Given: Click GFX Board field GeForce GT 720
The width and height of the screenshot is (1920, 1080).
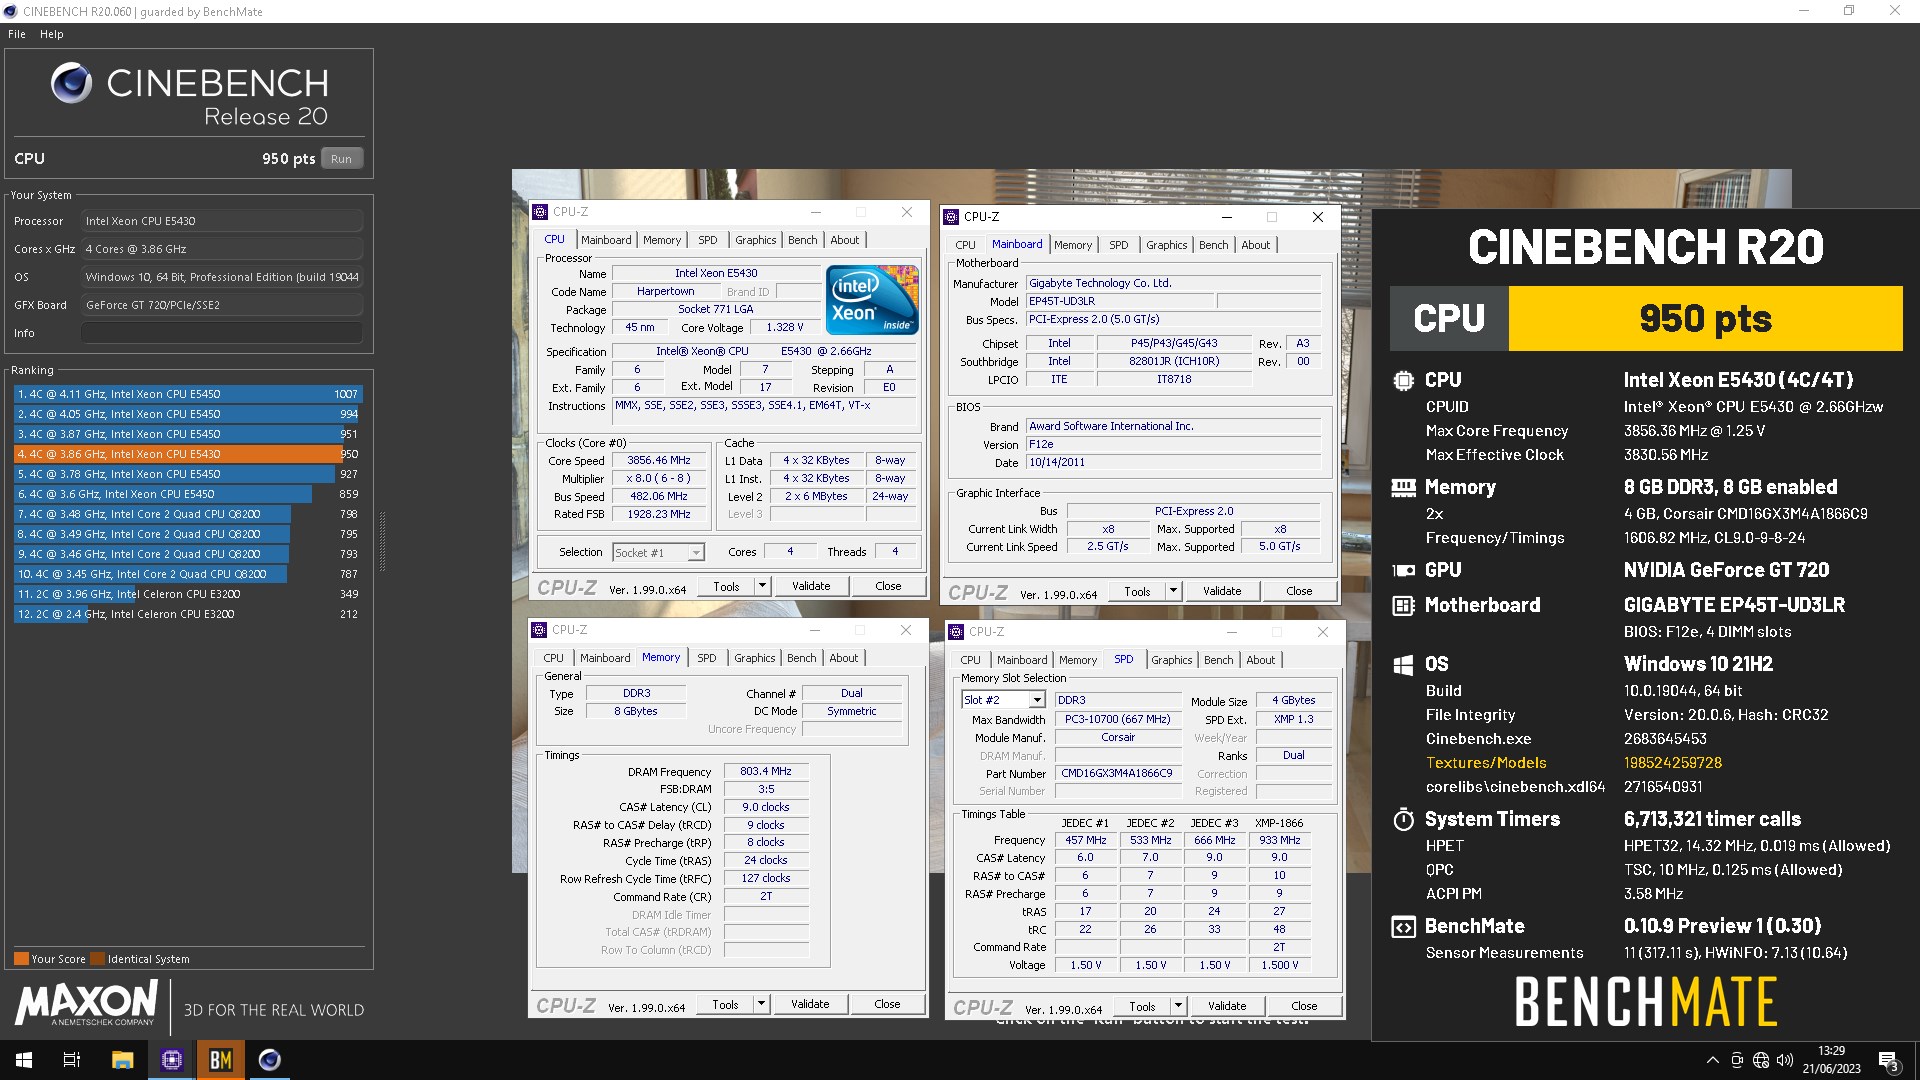Looking at the screenshot, I should tap(222, 305).
